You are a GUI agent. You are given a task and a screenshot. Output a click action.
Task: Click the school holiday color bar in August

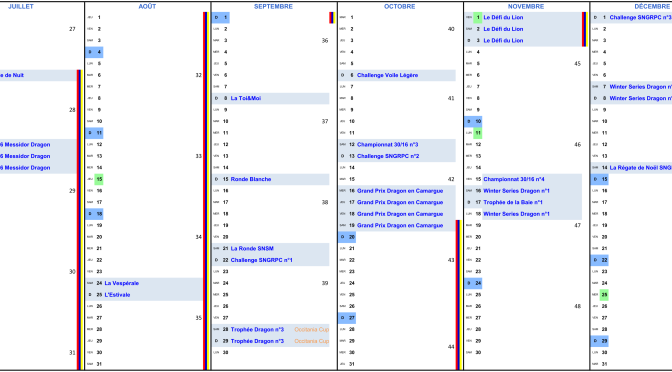coord(206,191)
